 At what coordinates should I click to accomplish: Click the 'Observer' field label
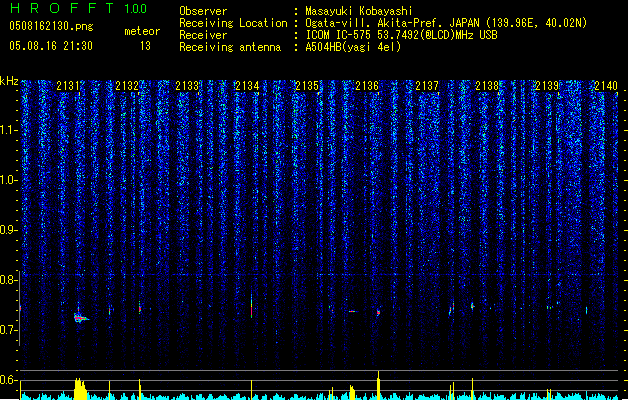coord(203,11)
